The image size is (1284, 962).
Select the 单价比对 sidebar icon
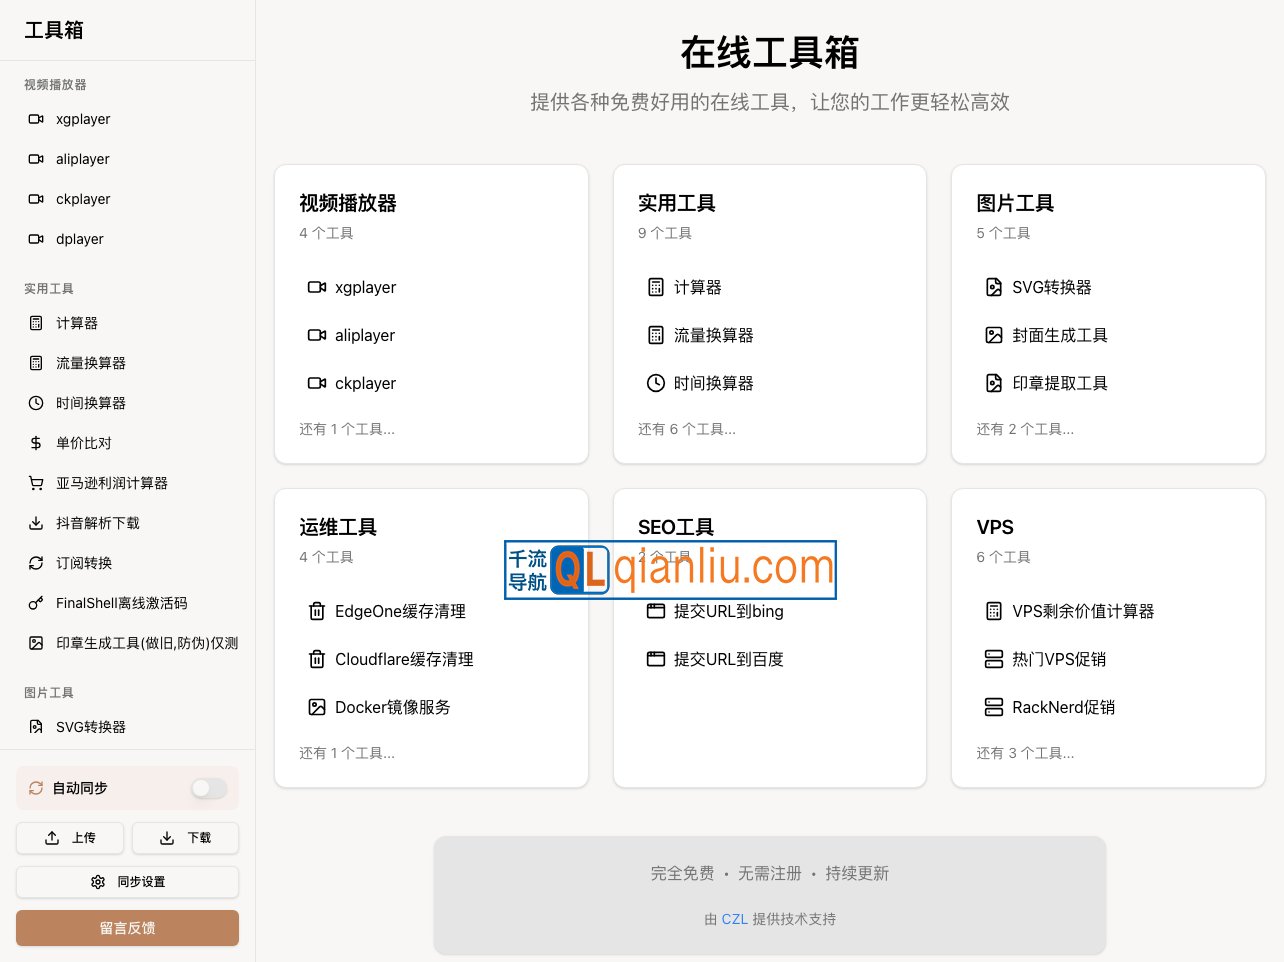pos(35,443)
